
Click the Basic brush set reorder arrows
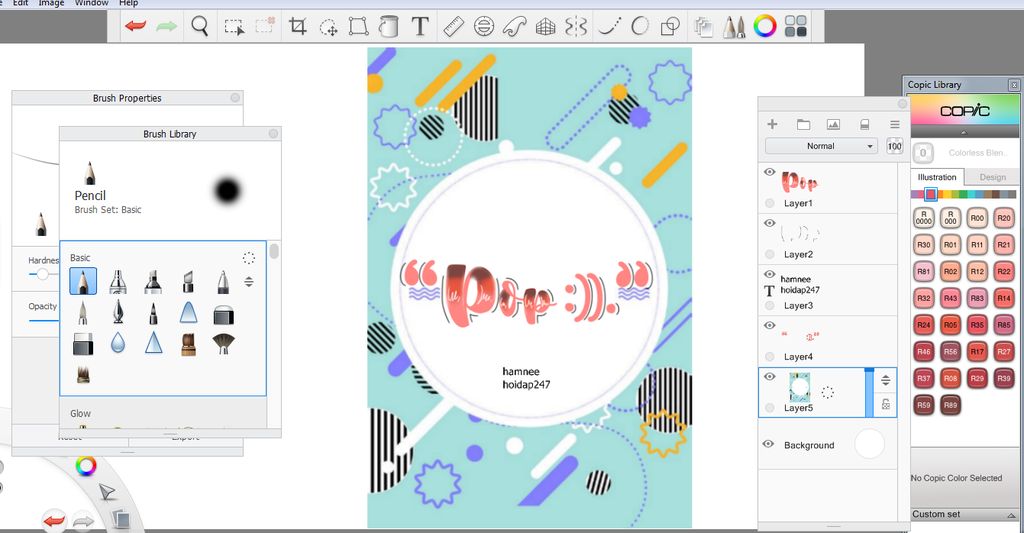tap(249, 282)
